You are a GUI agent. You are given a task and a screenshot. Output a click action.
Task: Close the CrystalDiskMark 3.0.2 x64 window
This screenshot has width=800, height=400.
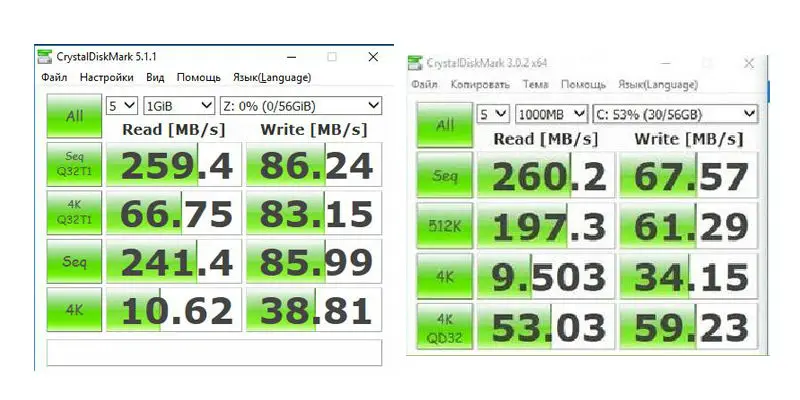point(748,63)
